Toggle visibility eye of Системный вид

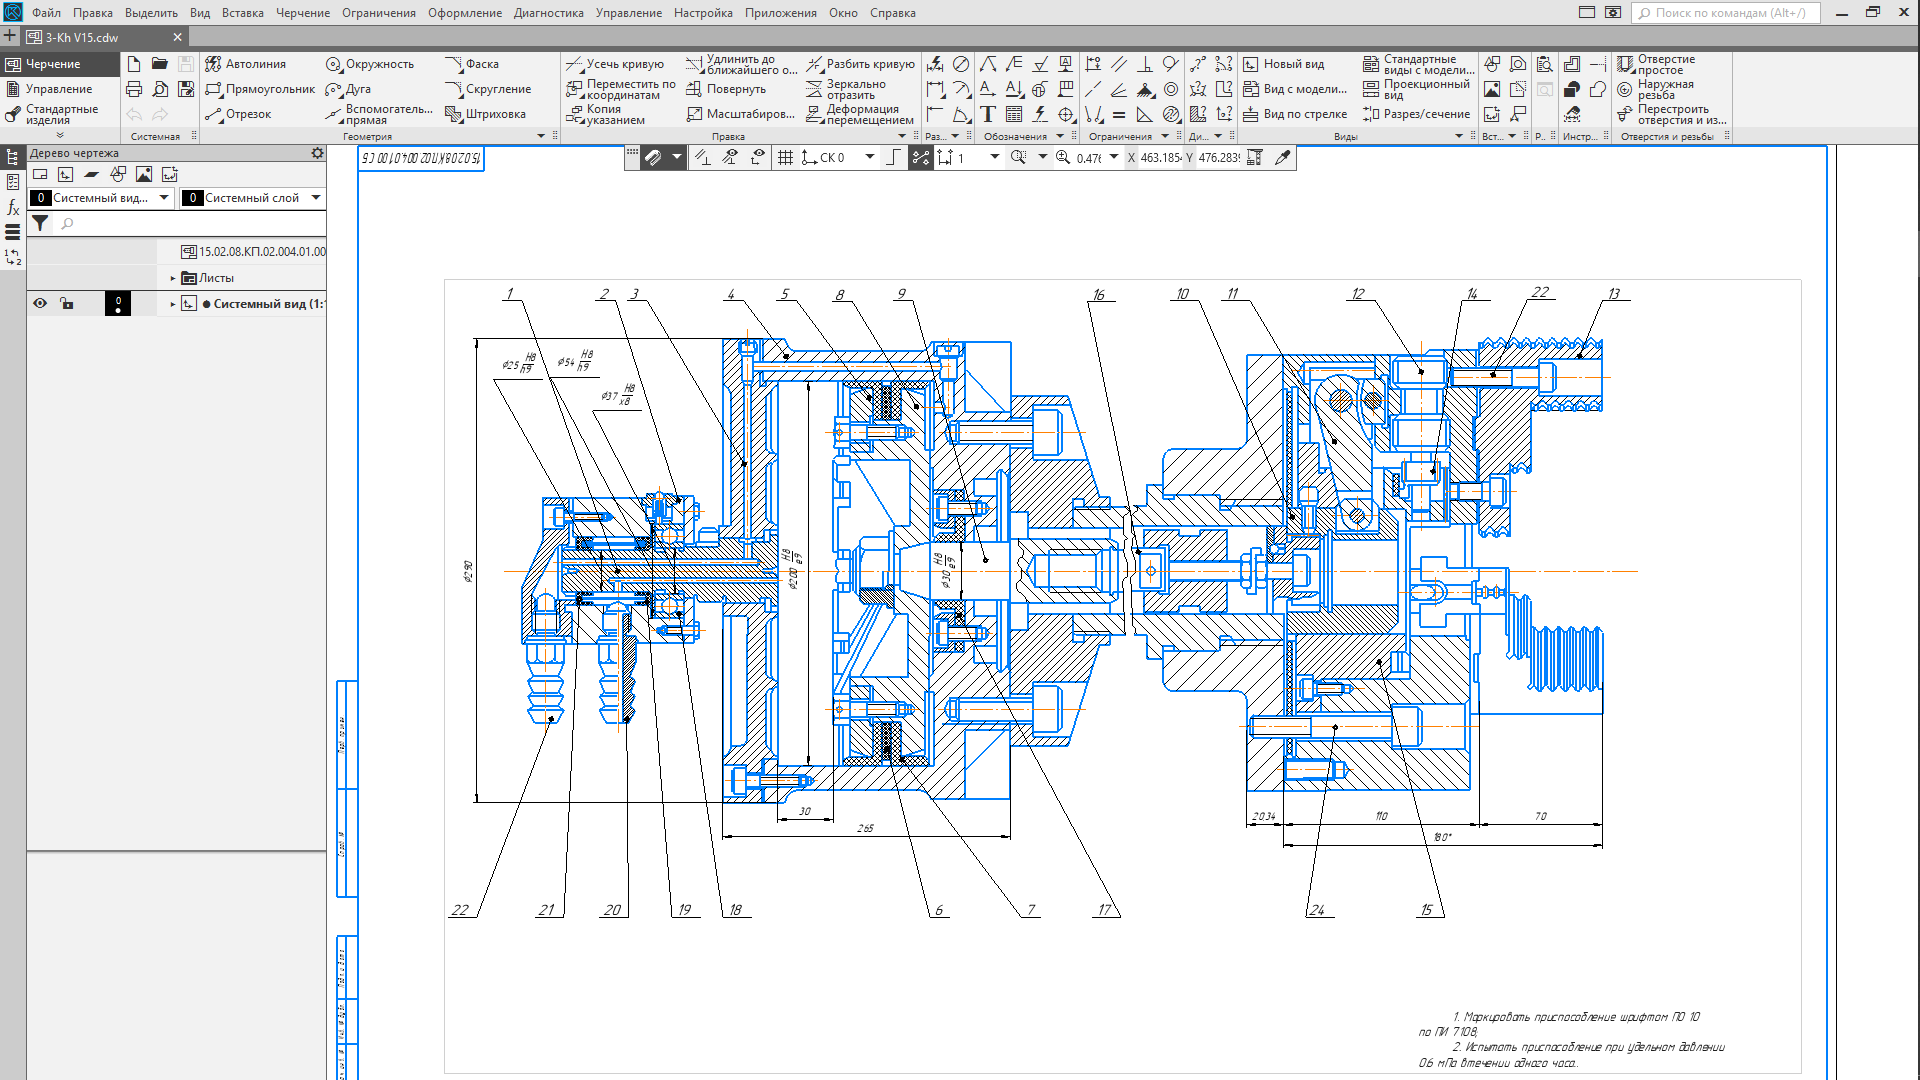[40, 304]
